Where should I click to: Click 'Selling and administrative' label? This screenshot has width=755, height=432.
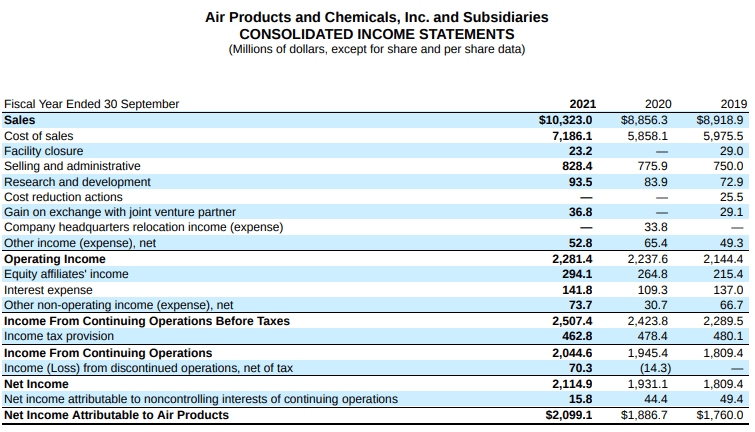(72, 166)
